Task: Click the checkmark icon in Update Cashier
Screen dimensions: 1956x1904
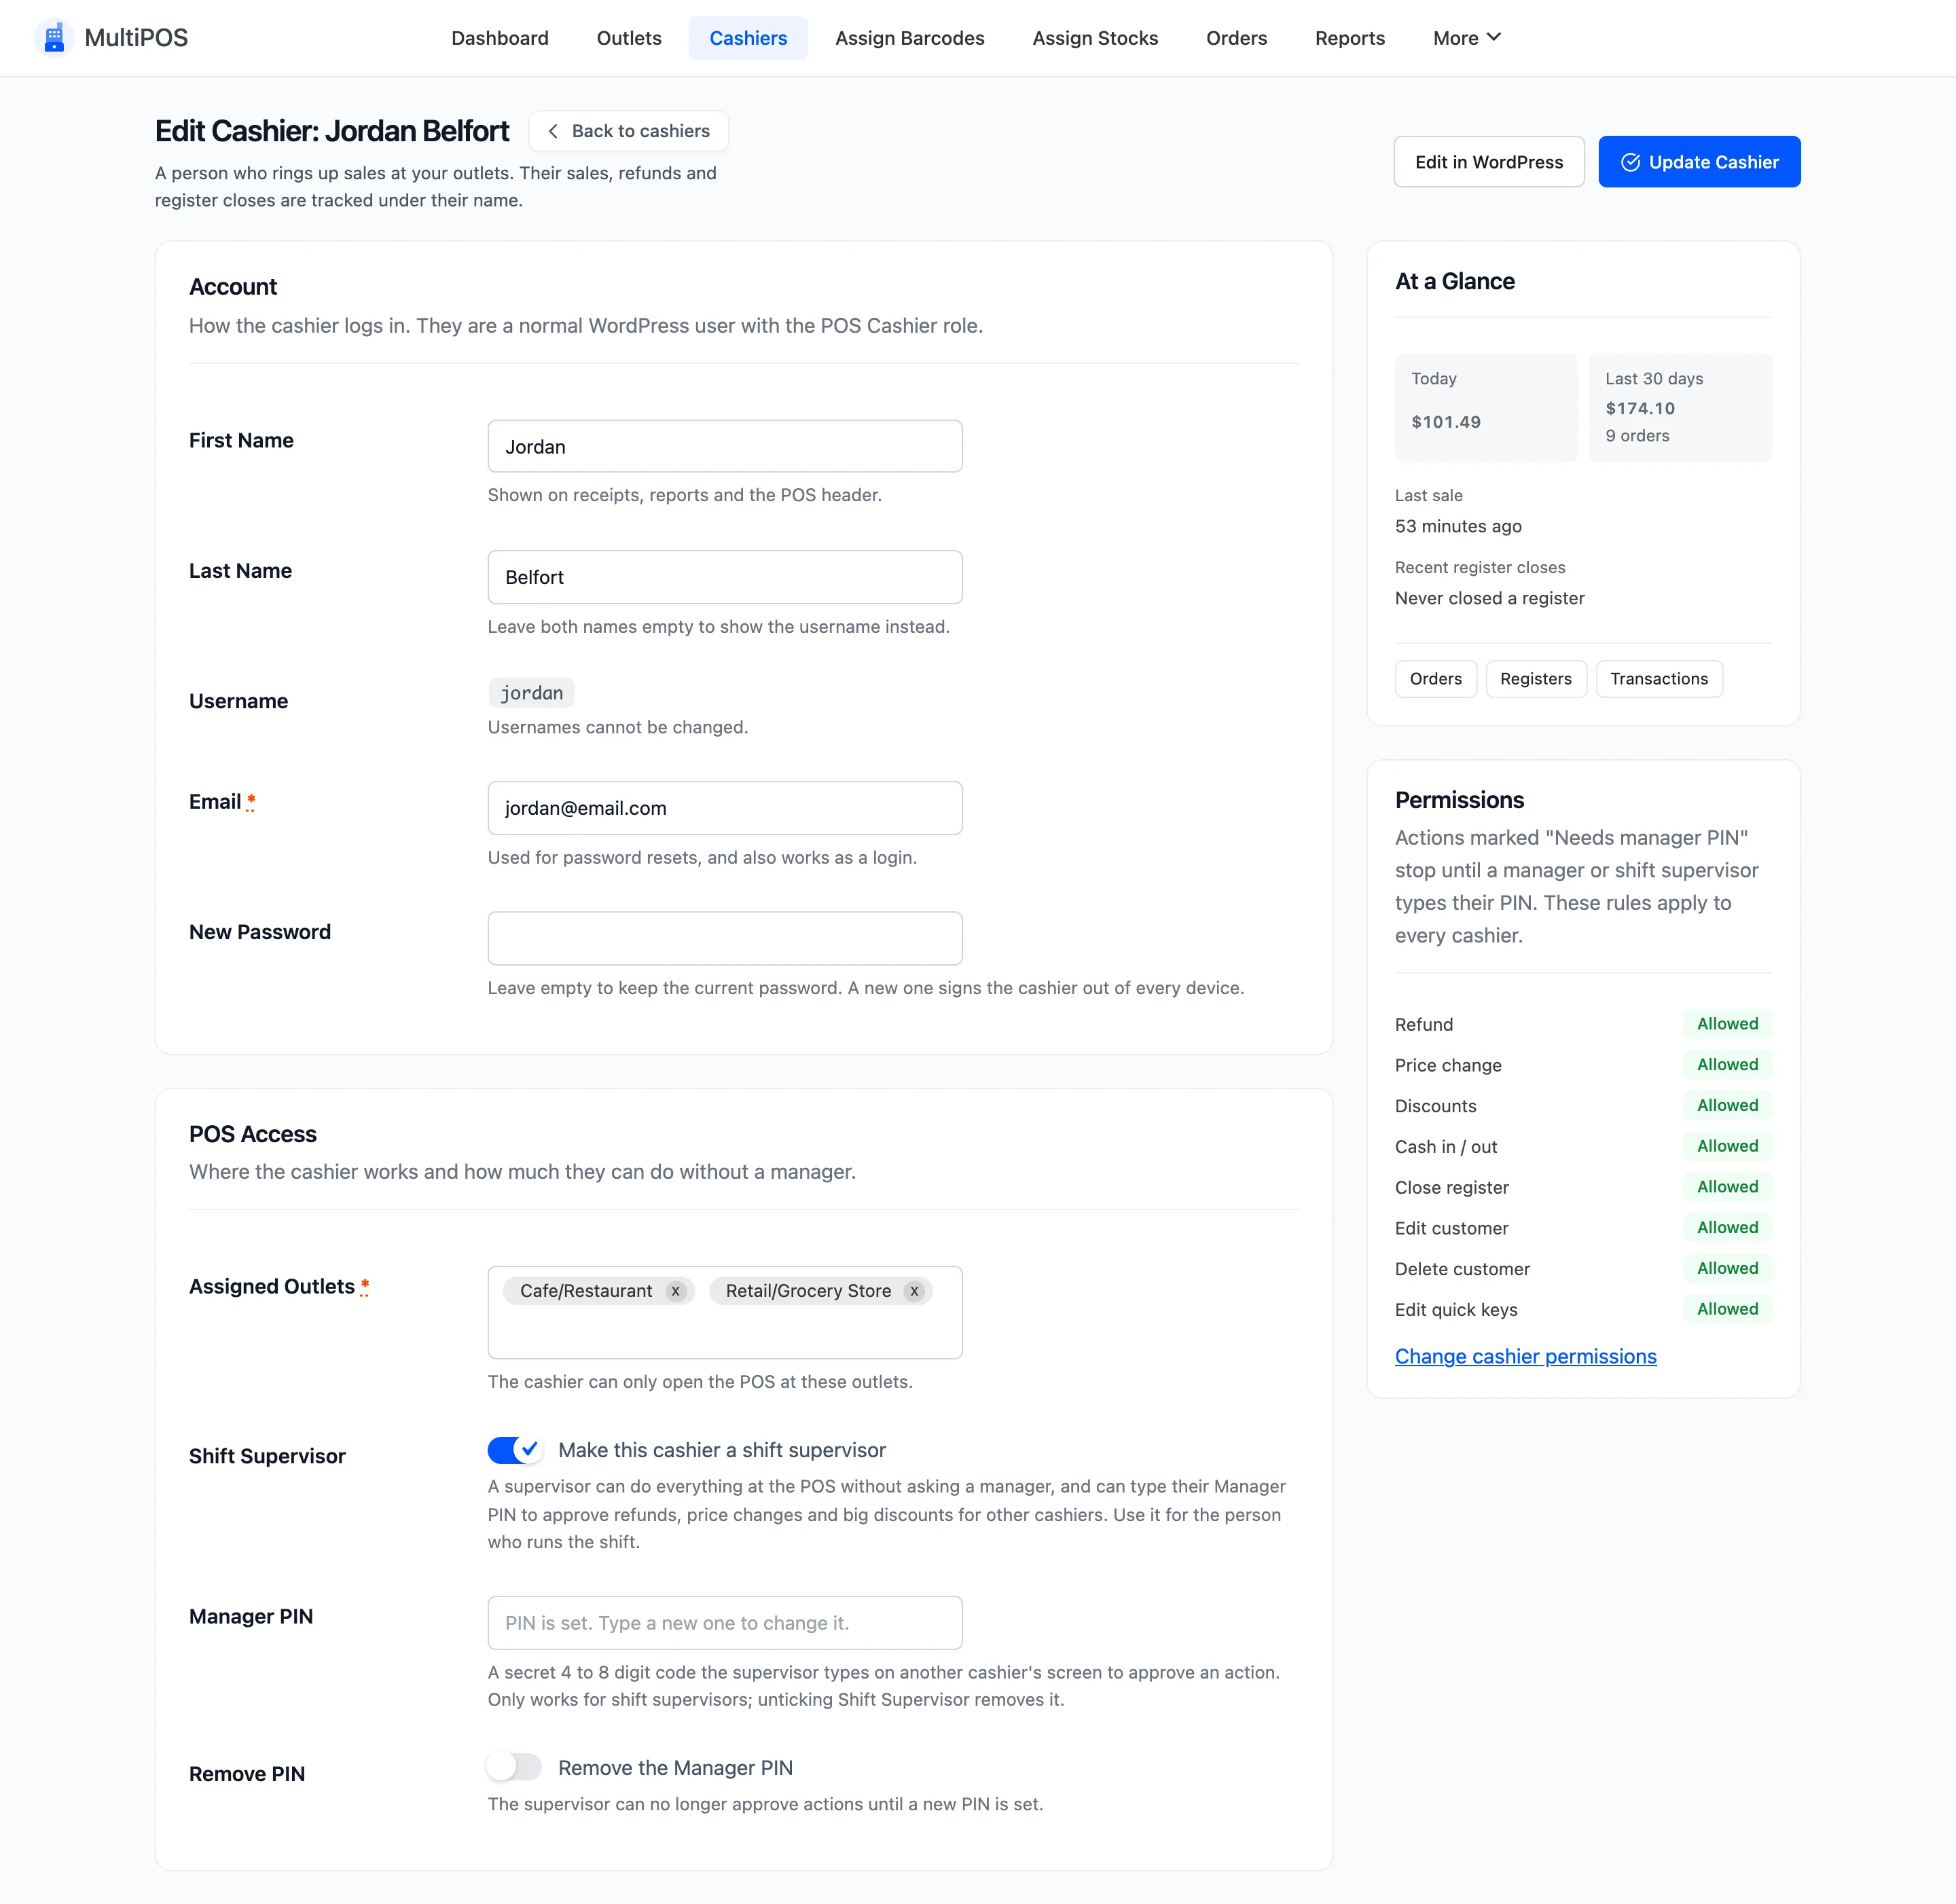Action: pos(1630,162)
